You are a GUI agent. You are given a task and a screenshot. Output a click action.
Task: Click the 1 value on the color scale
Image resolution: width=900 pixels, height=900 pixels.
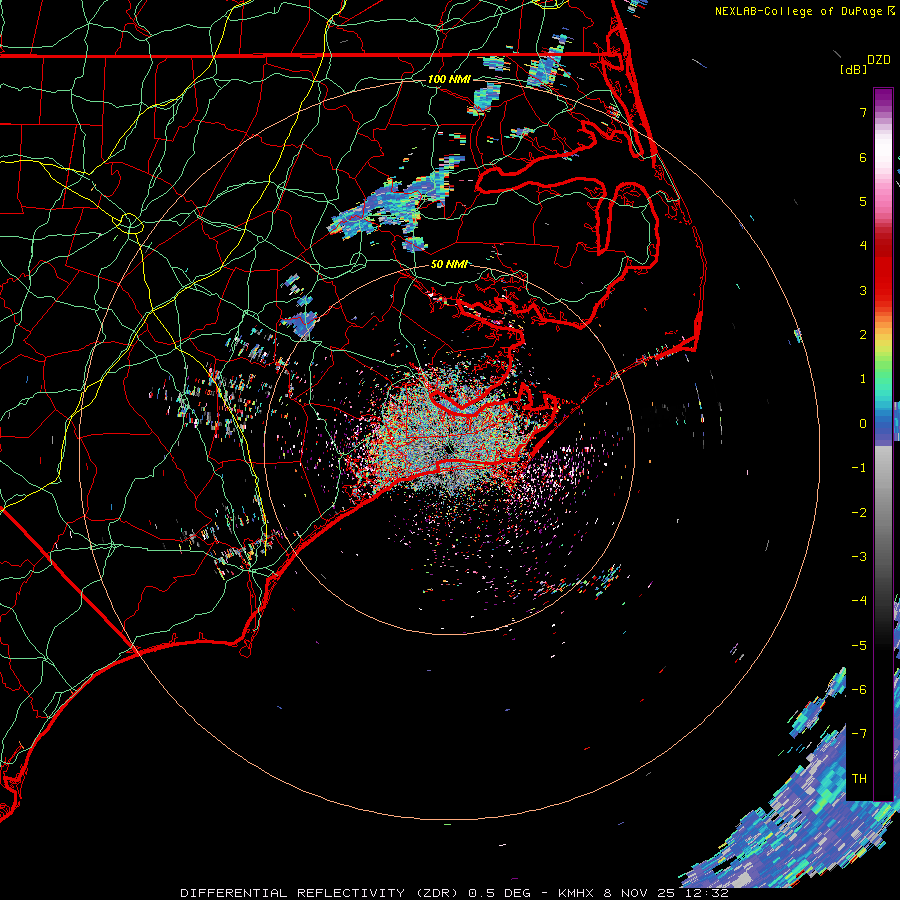click(x=863, y=379)
